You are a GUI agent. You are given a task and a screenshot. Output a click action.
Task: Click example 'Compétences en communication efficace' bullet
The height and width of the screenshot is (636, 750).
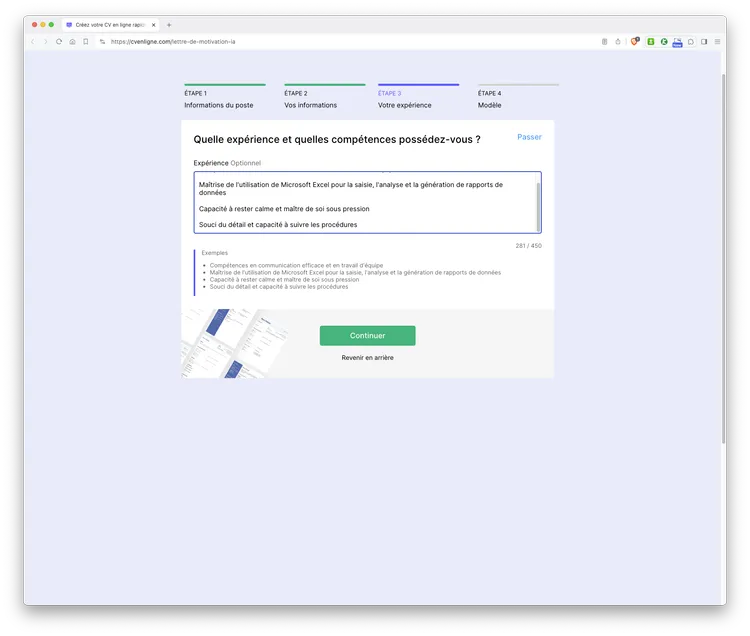pyautogui.click(x=296, y=265)
